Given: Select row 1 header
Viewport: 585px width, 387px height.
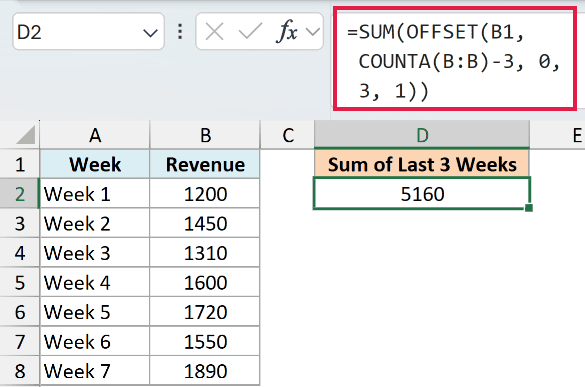Looking at the screenshot, I should [x=19, y=164].
